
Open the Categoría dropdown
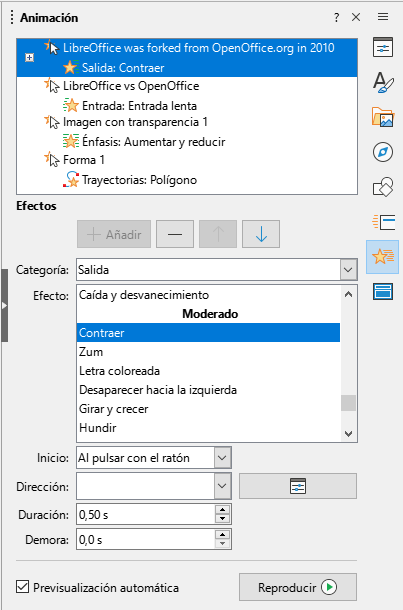[348, 270]
